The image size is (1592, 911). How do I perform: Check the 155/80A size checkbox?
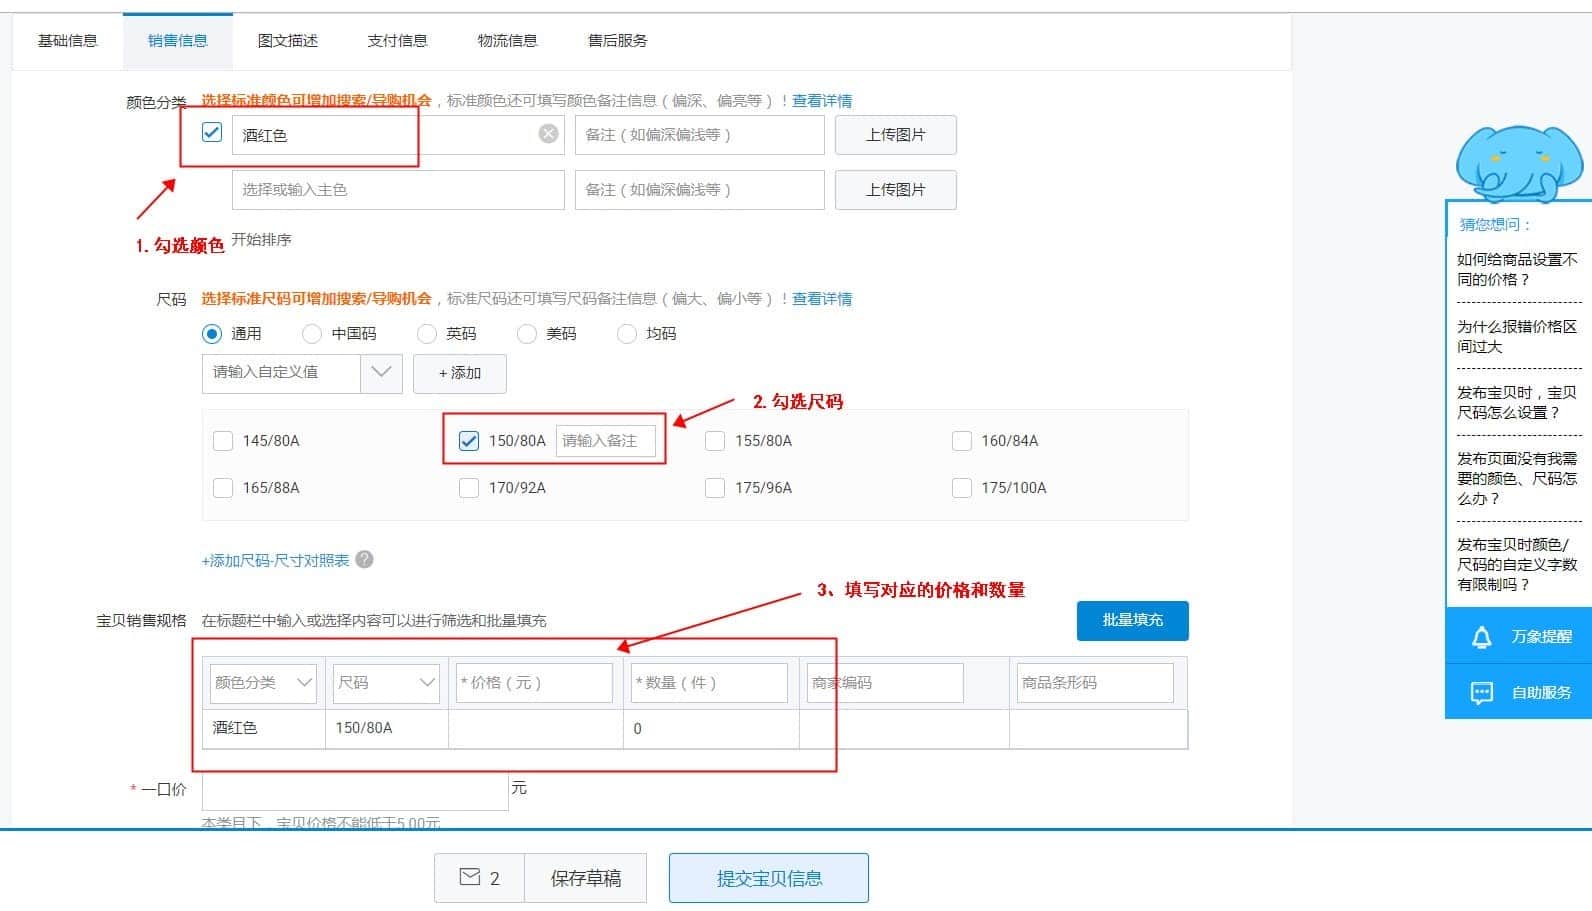coord(715,440)
